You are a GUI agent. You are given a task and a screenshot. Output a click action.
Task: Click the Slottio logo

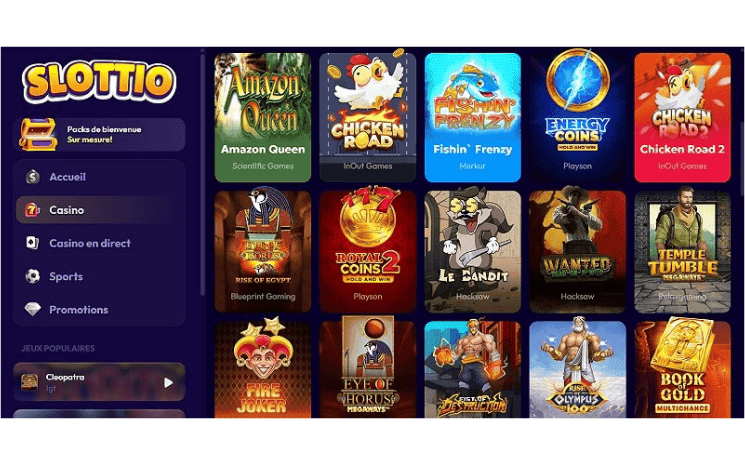99,82
